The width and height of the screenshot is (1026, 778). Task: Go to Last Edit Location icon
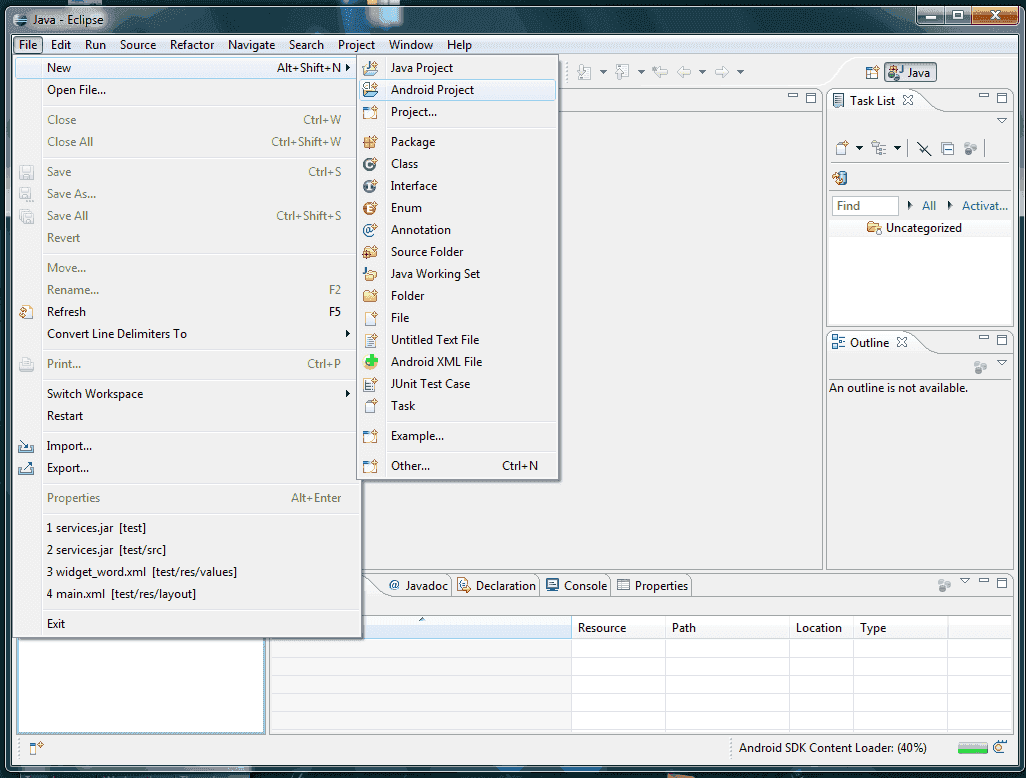[660, 72]
